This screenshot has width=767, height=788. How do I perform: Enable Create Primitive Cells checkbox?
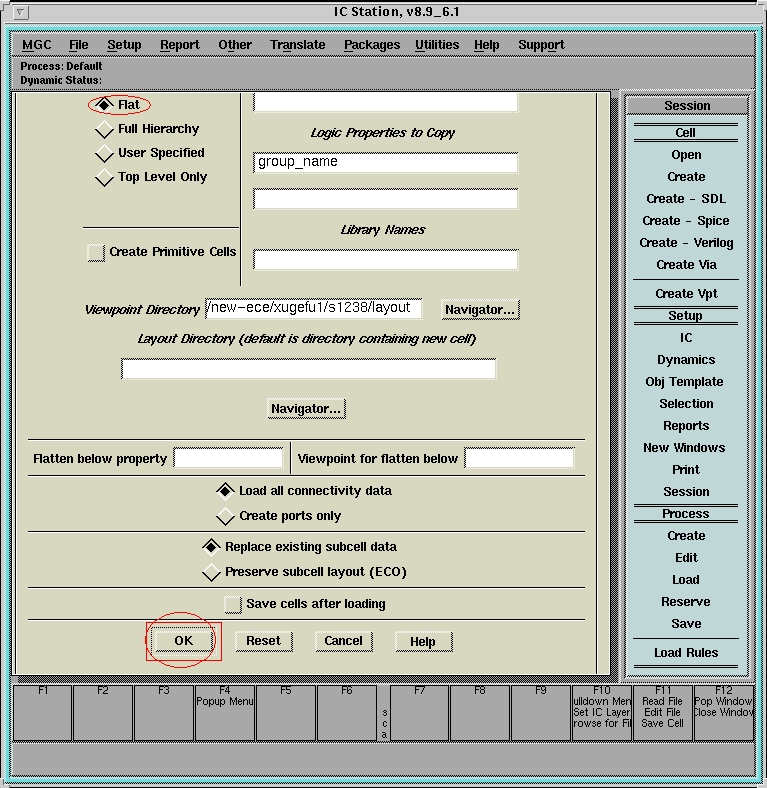click(x=96, y=253)
